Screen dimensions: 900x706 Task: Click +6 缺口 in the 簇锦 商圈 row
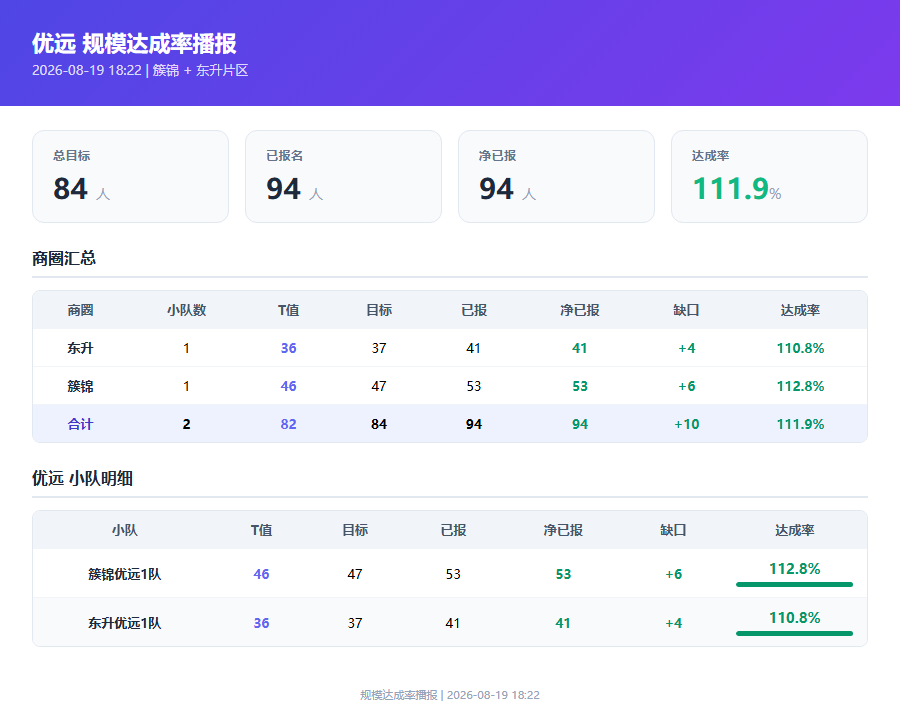click(x=686, y=386)
